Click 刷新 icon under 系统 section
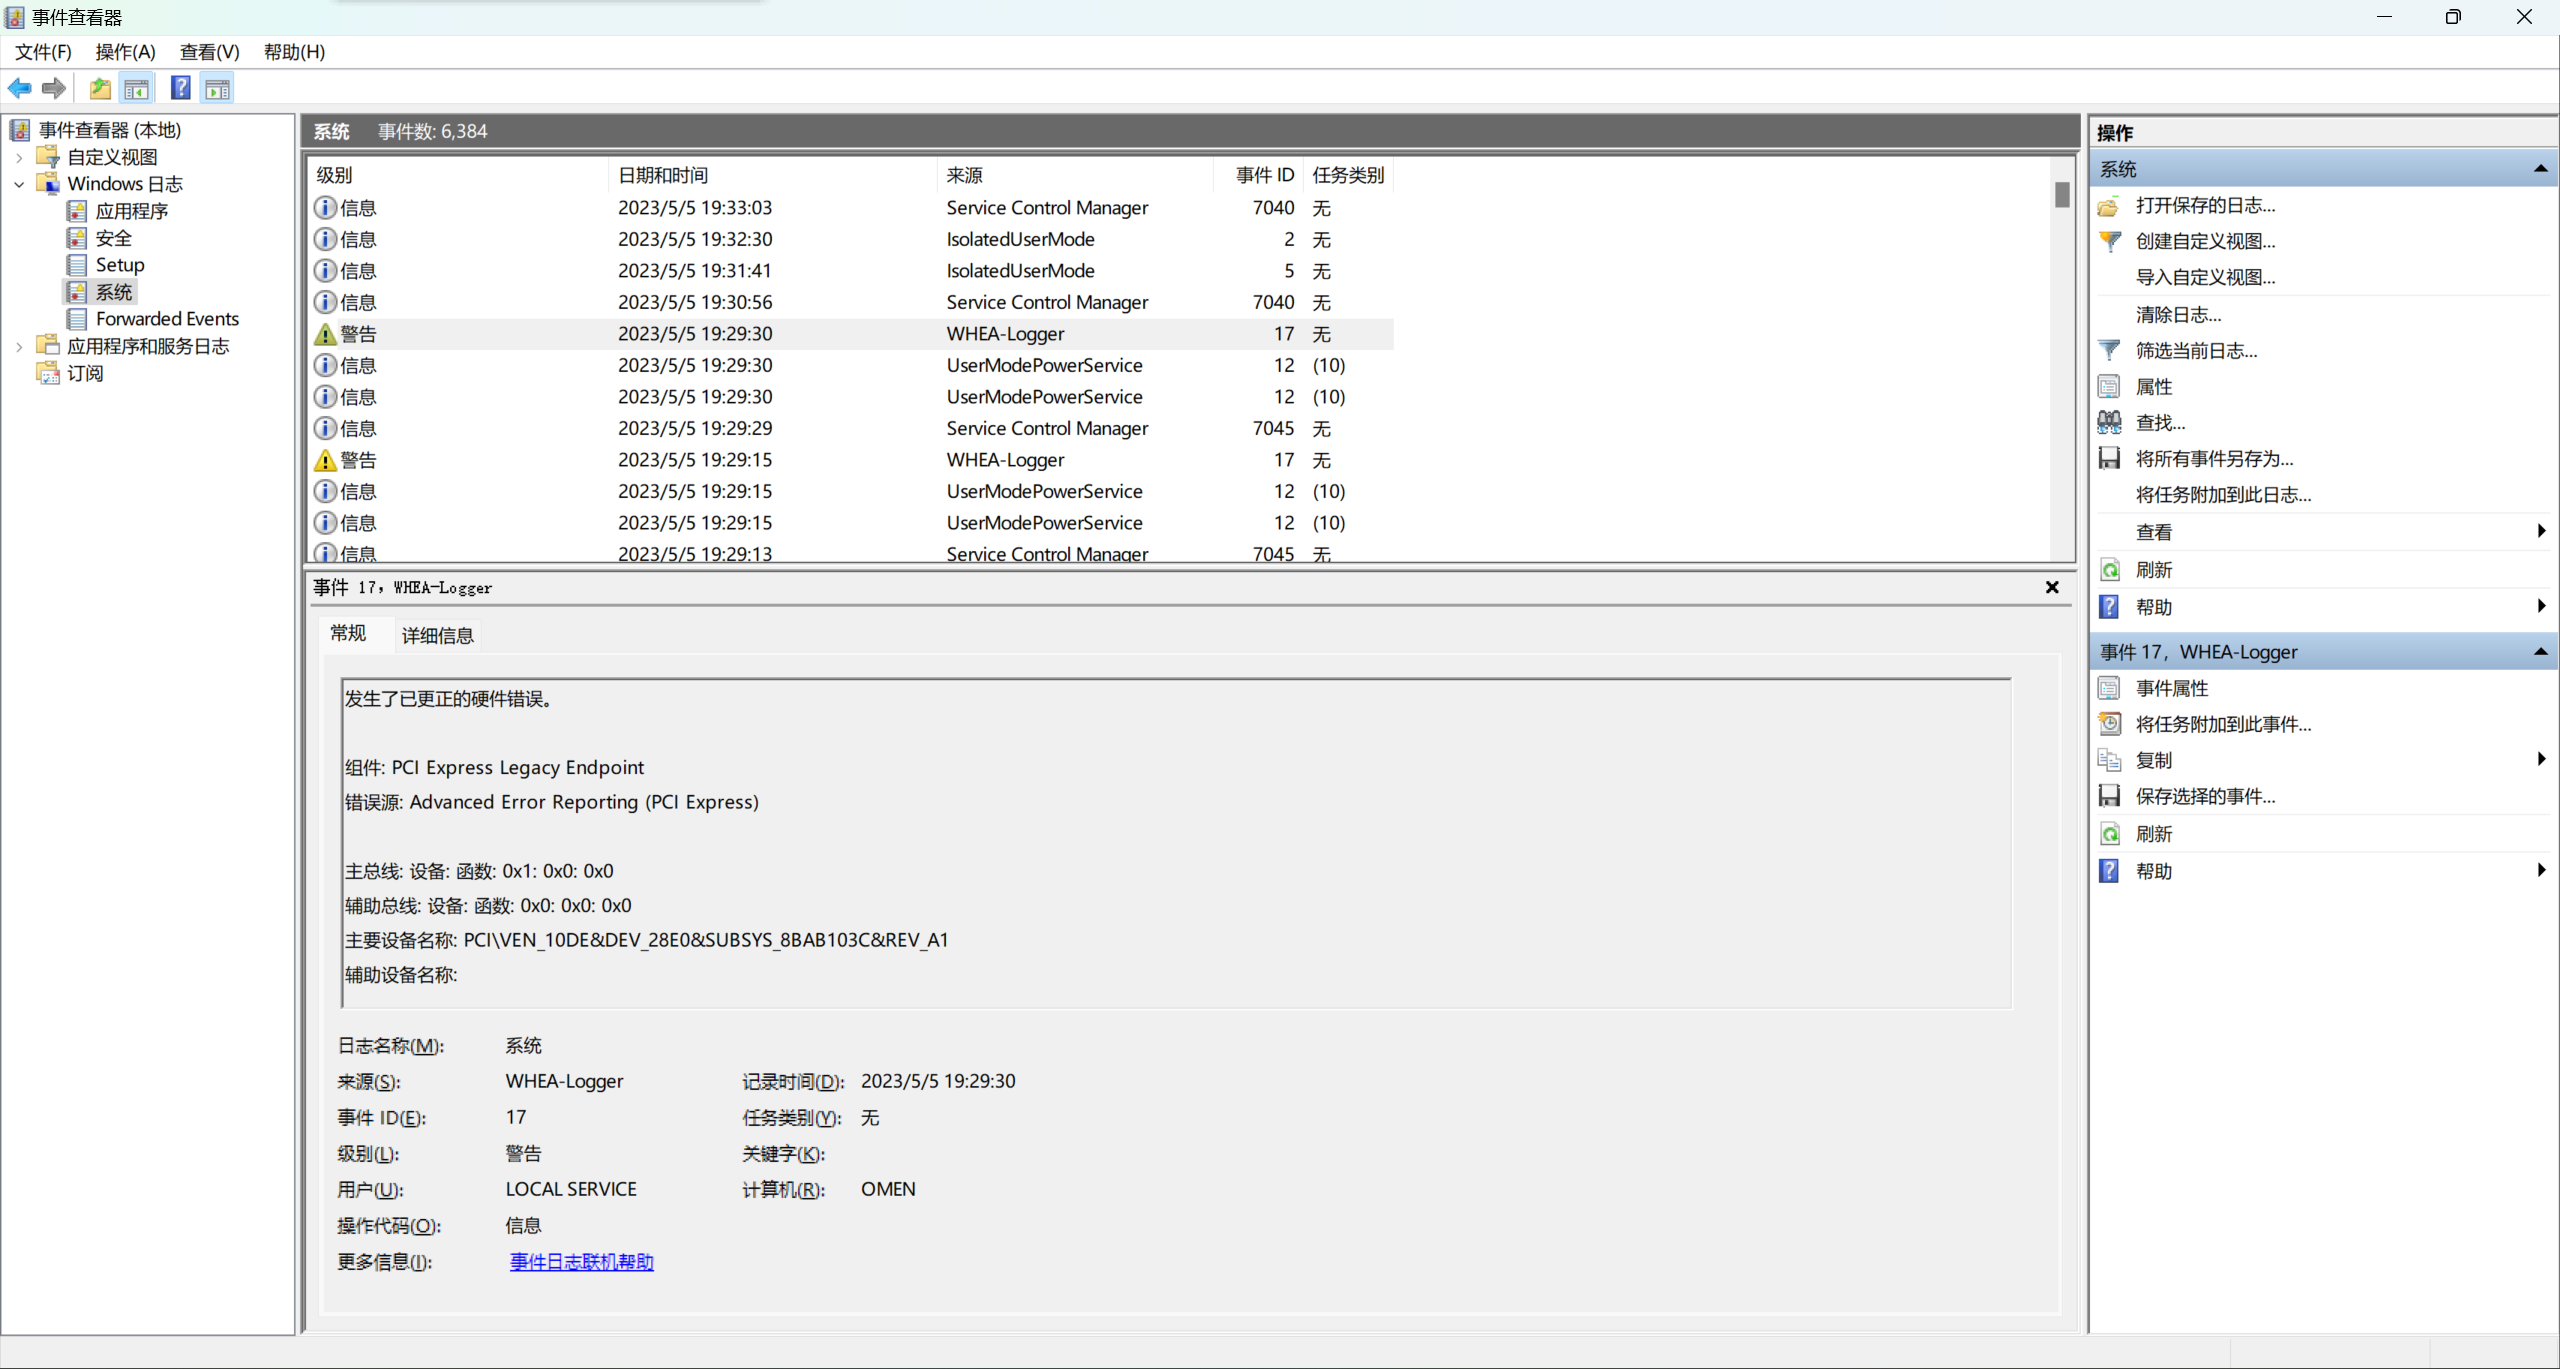 point(2109,570)
